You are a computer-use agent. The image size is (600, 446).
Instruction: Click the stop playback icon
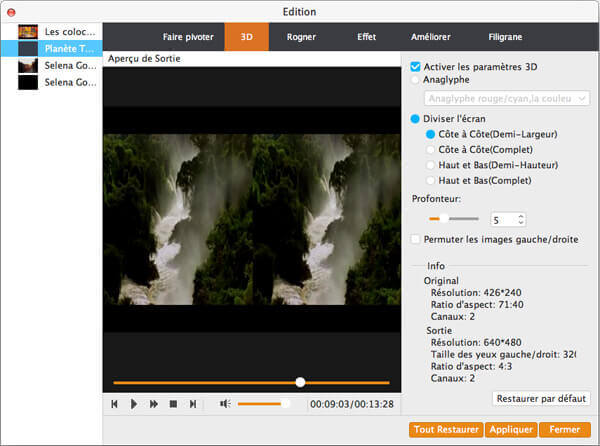point(173,404)
